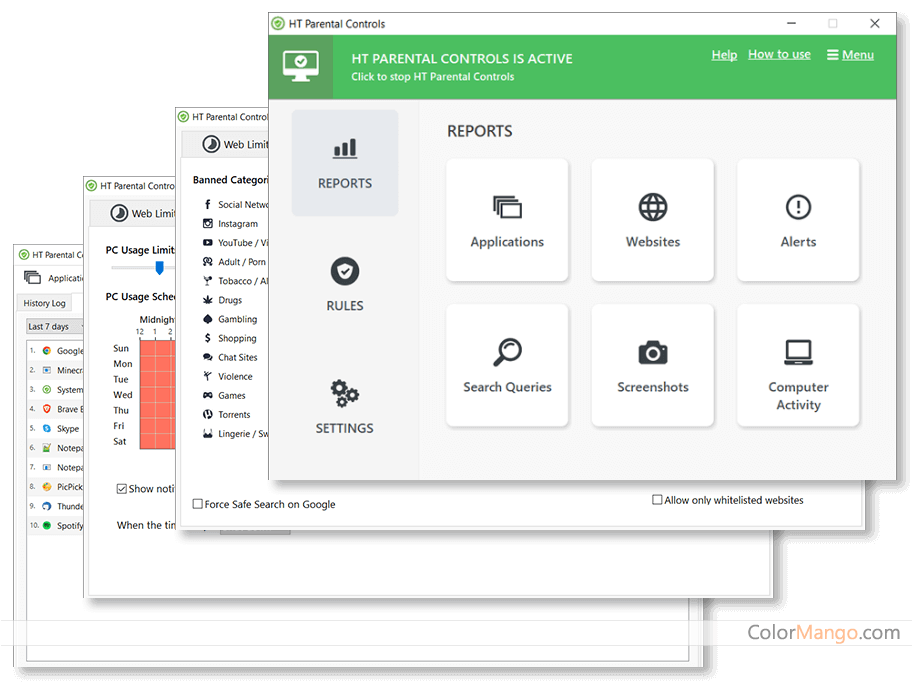Image resolution: width=912 pixels, height=692 pixels.
Task: Enable Allow only whitelisted websites
Action: [x=657, y=500]
